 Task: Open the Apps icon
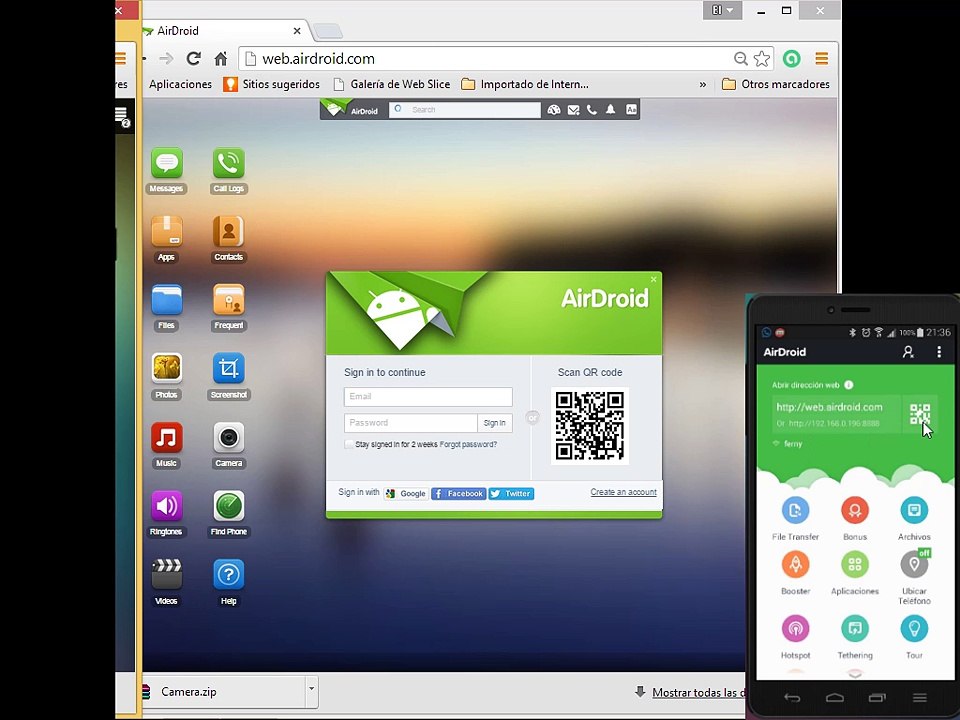[167, 232]
